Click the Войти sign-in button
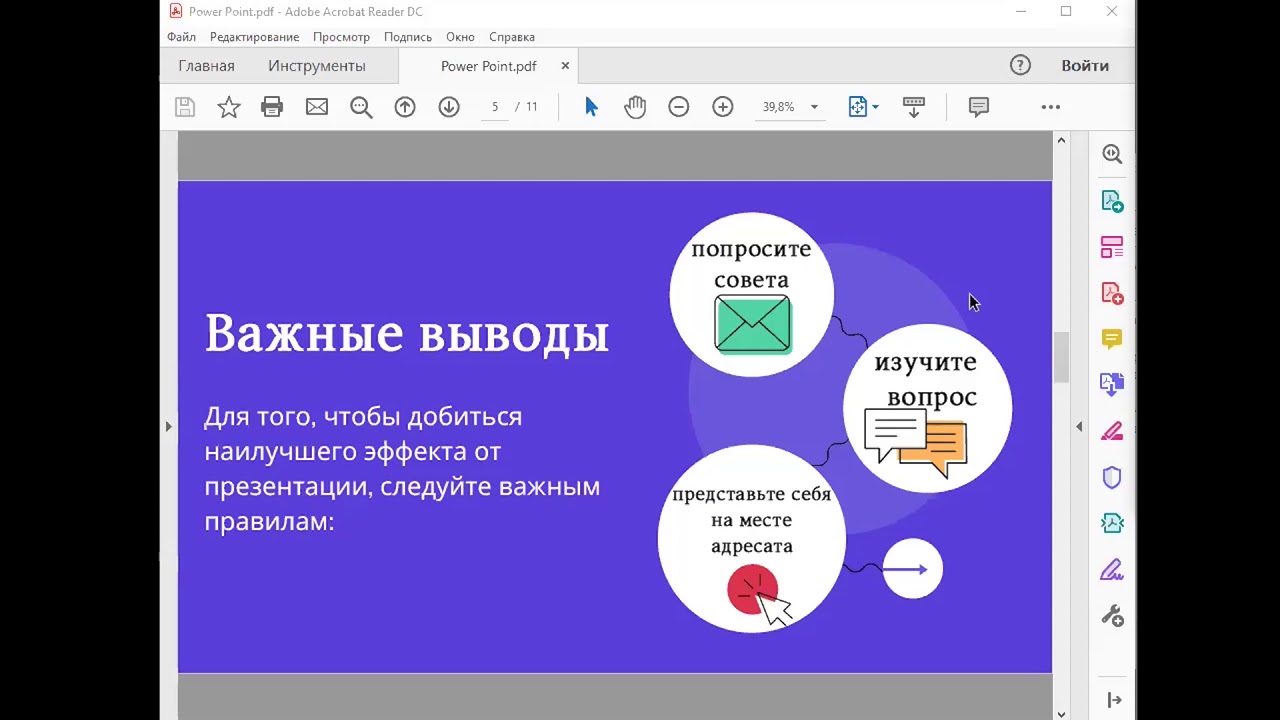This screenshot has width=1280, height=720. (x=1085, y=66)
